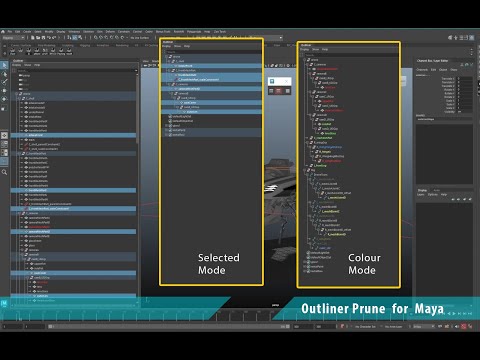Click No Live Surface field
The height and width of the screenshot is (360, 480).
(x=140, y=38)
